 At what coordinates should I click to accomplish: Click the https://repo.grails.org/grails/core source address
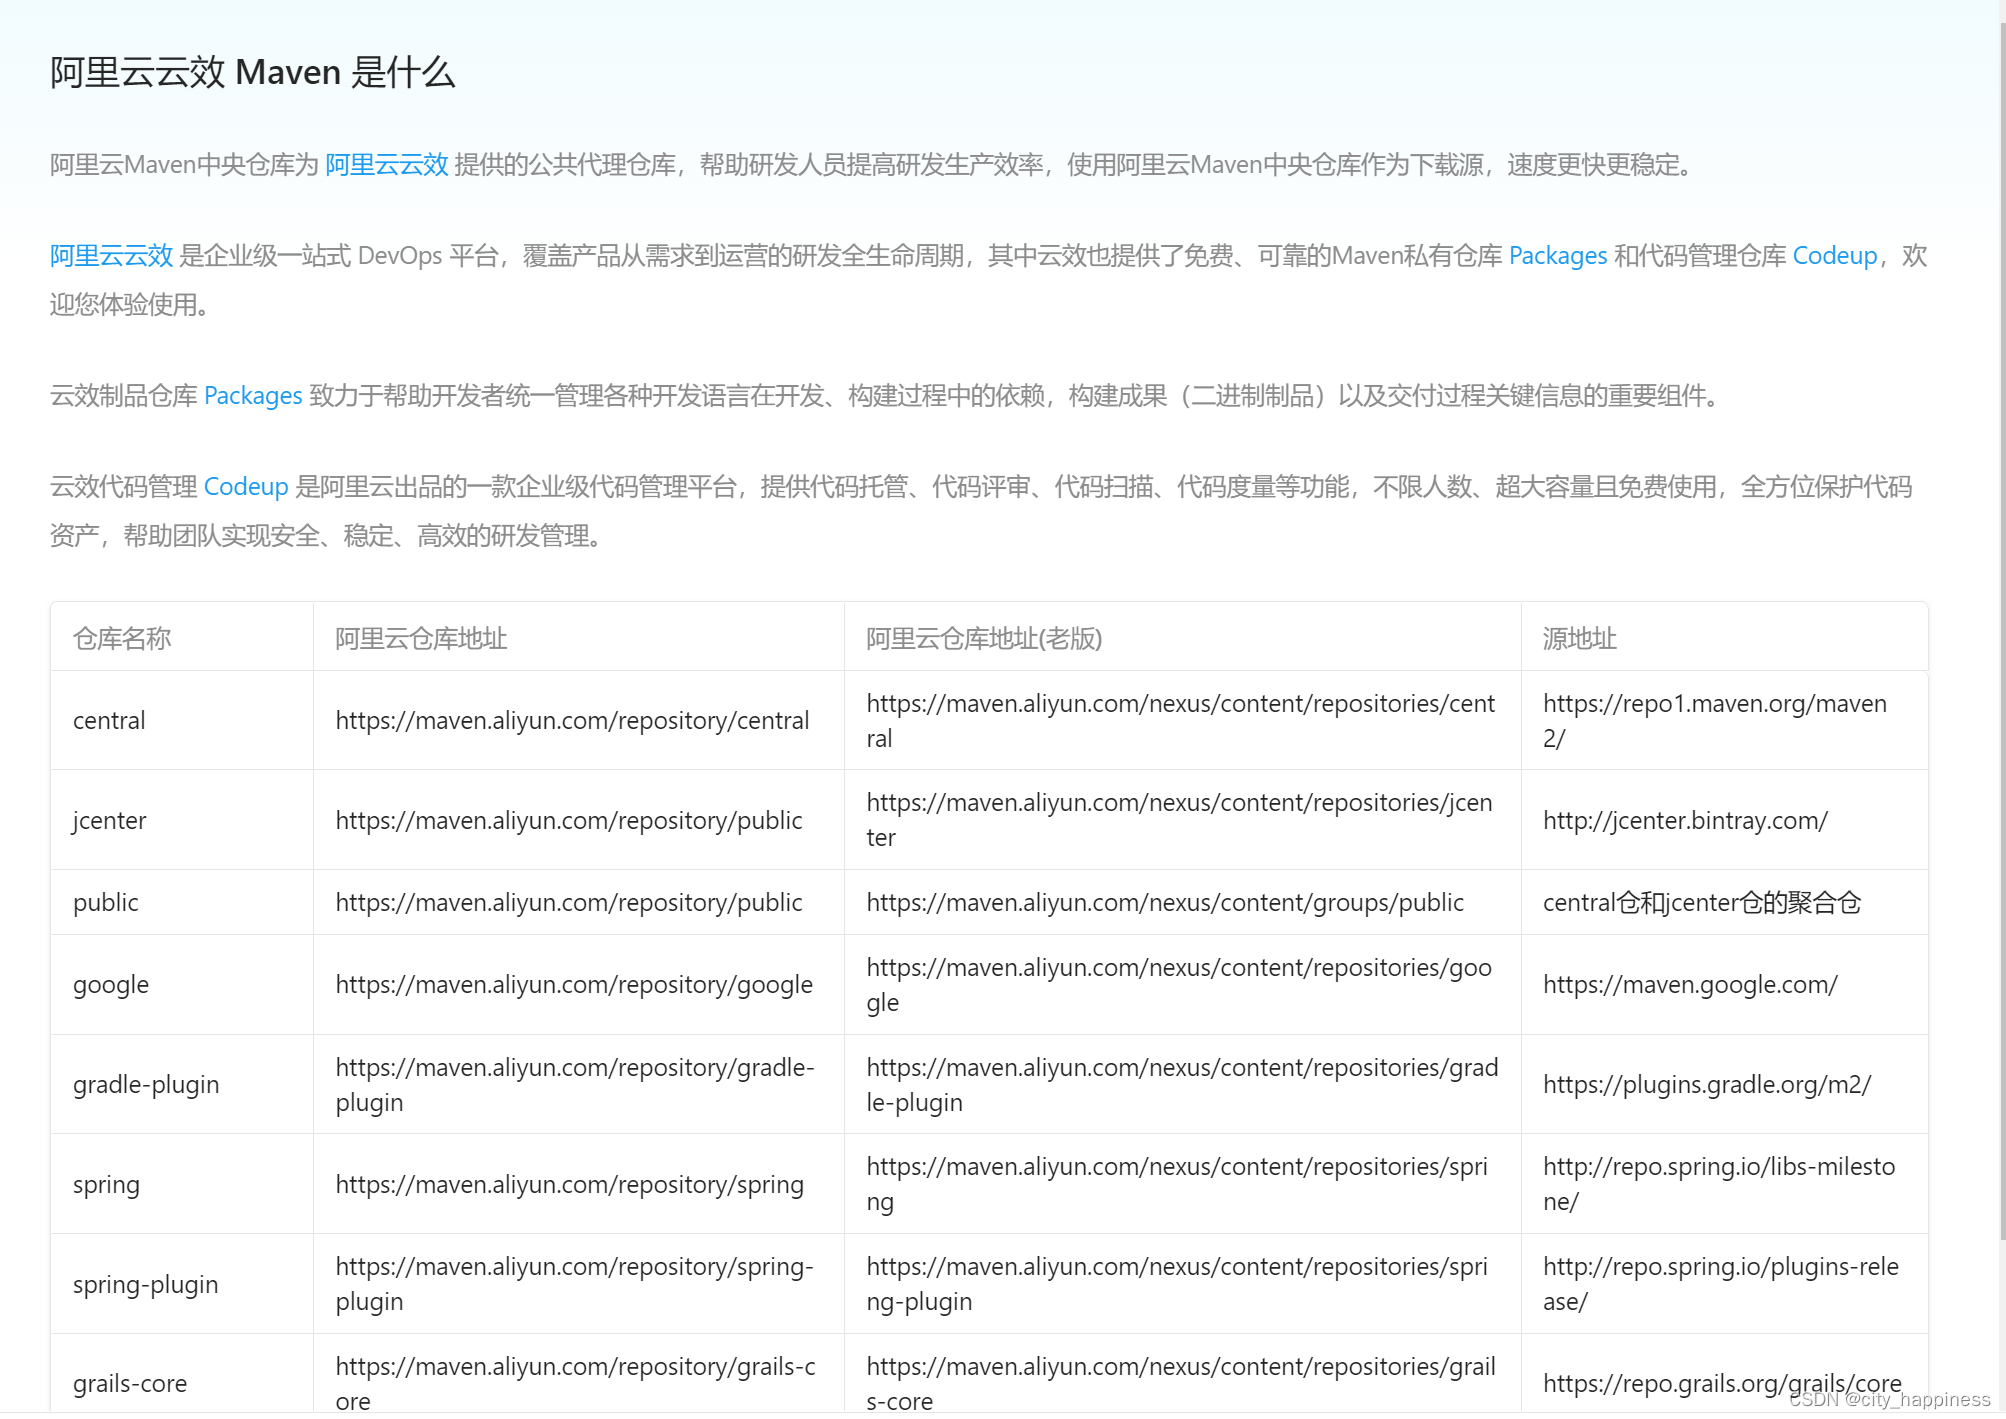(x=1722, y=1384)
